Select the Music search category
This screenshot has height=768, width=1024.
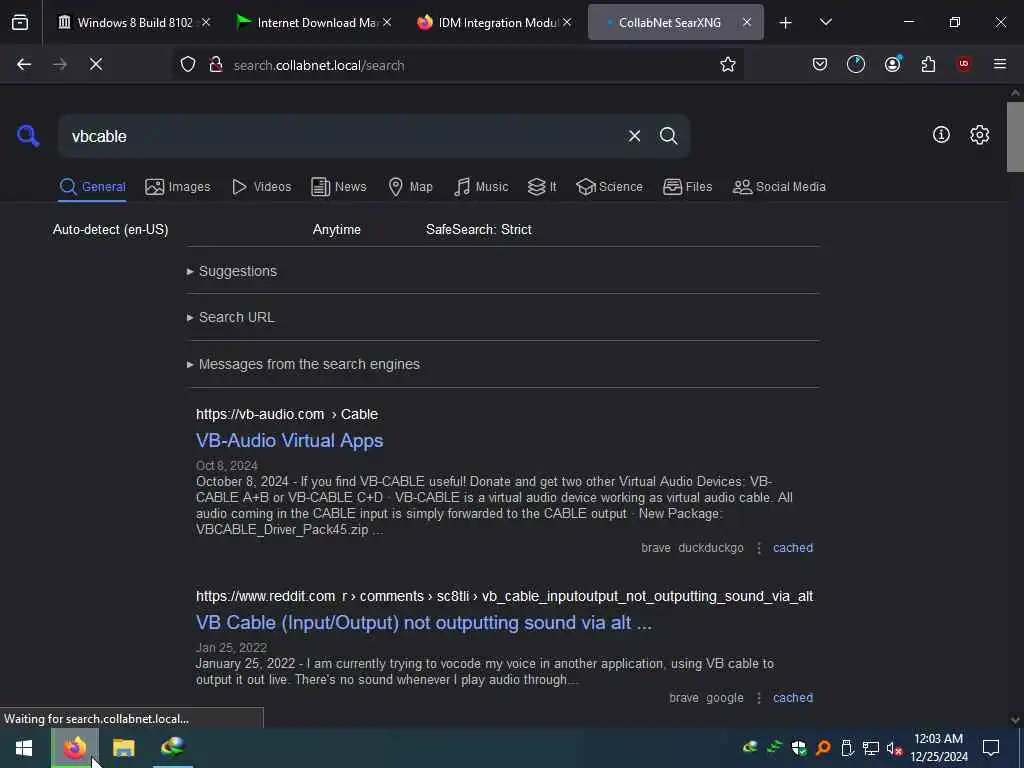pyautogui.click(x=481, y=187)
